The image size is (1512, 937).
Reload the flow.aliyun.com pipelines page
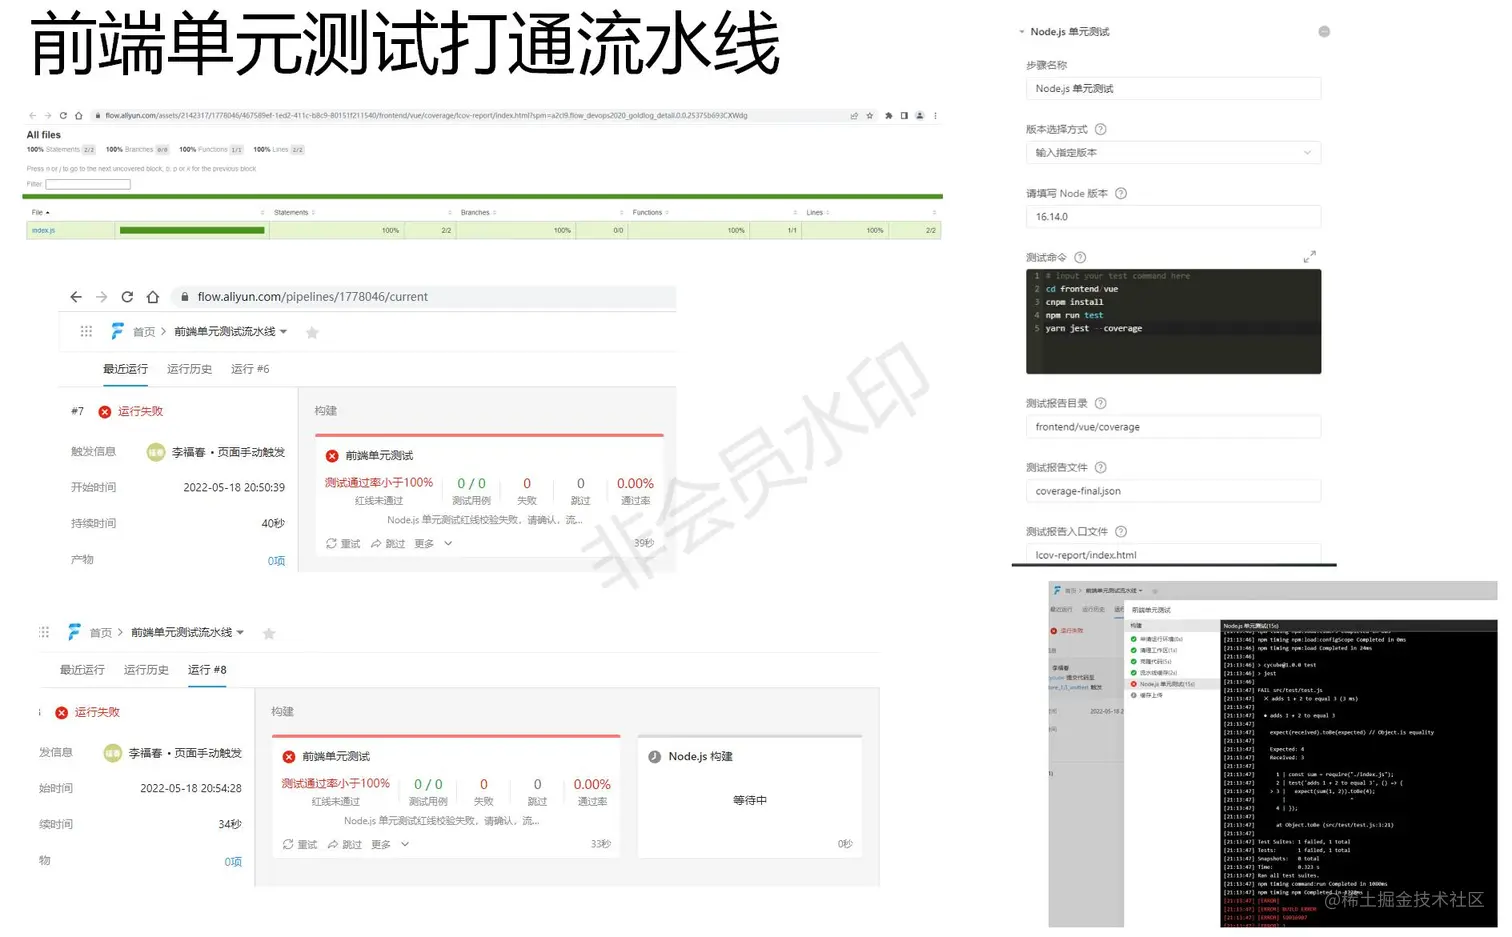[x=127, y=297]
